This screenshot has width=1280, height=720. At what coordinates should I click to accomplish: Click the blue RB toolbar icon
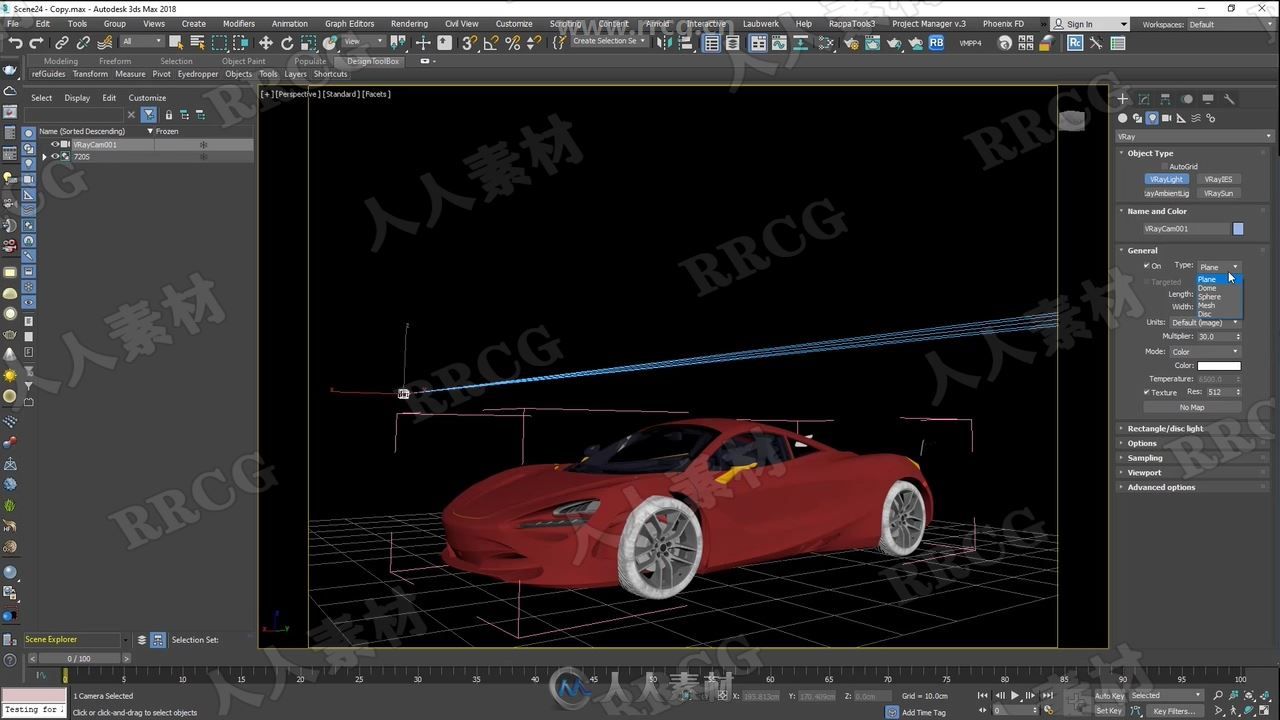click(x=936, y=43)
